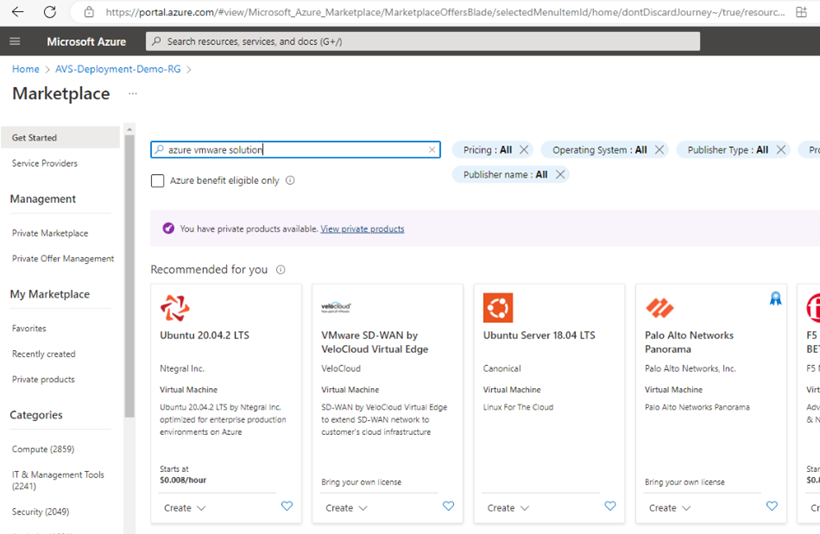Remove the Pricing filter

pos(525,150)
